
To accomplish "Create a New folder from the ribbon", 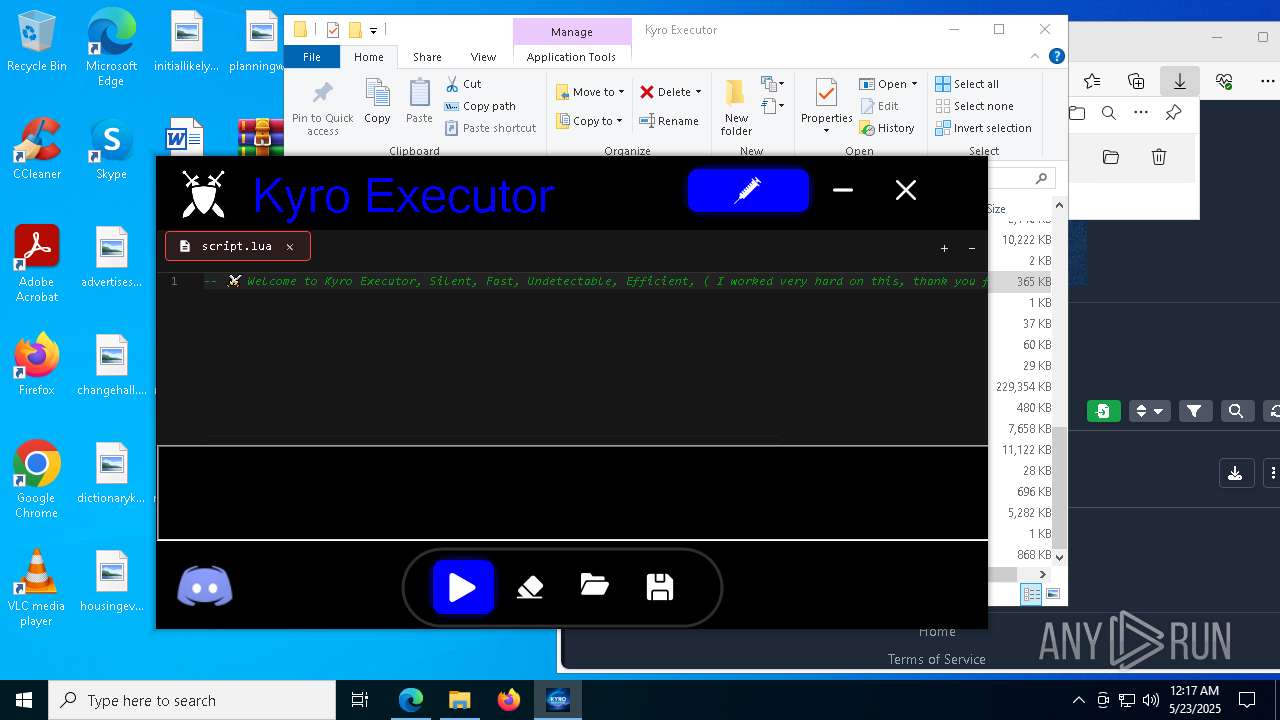I will click(736, 108).
